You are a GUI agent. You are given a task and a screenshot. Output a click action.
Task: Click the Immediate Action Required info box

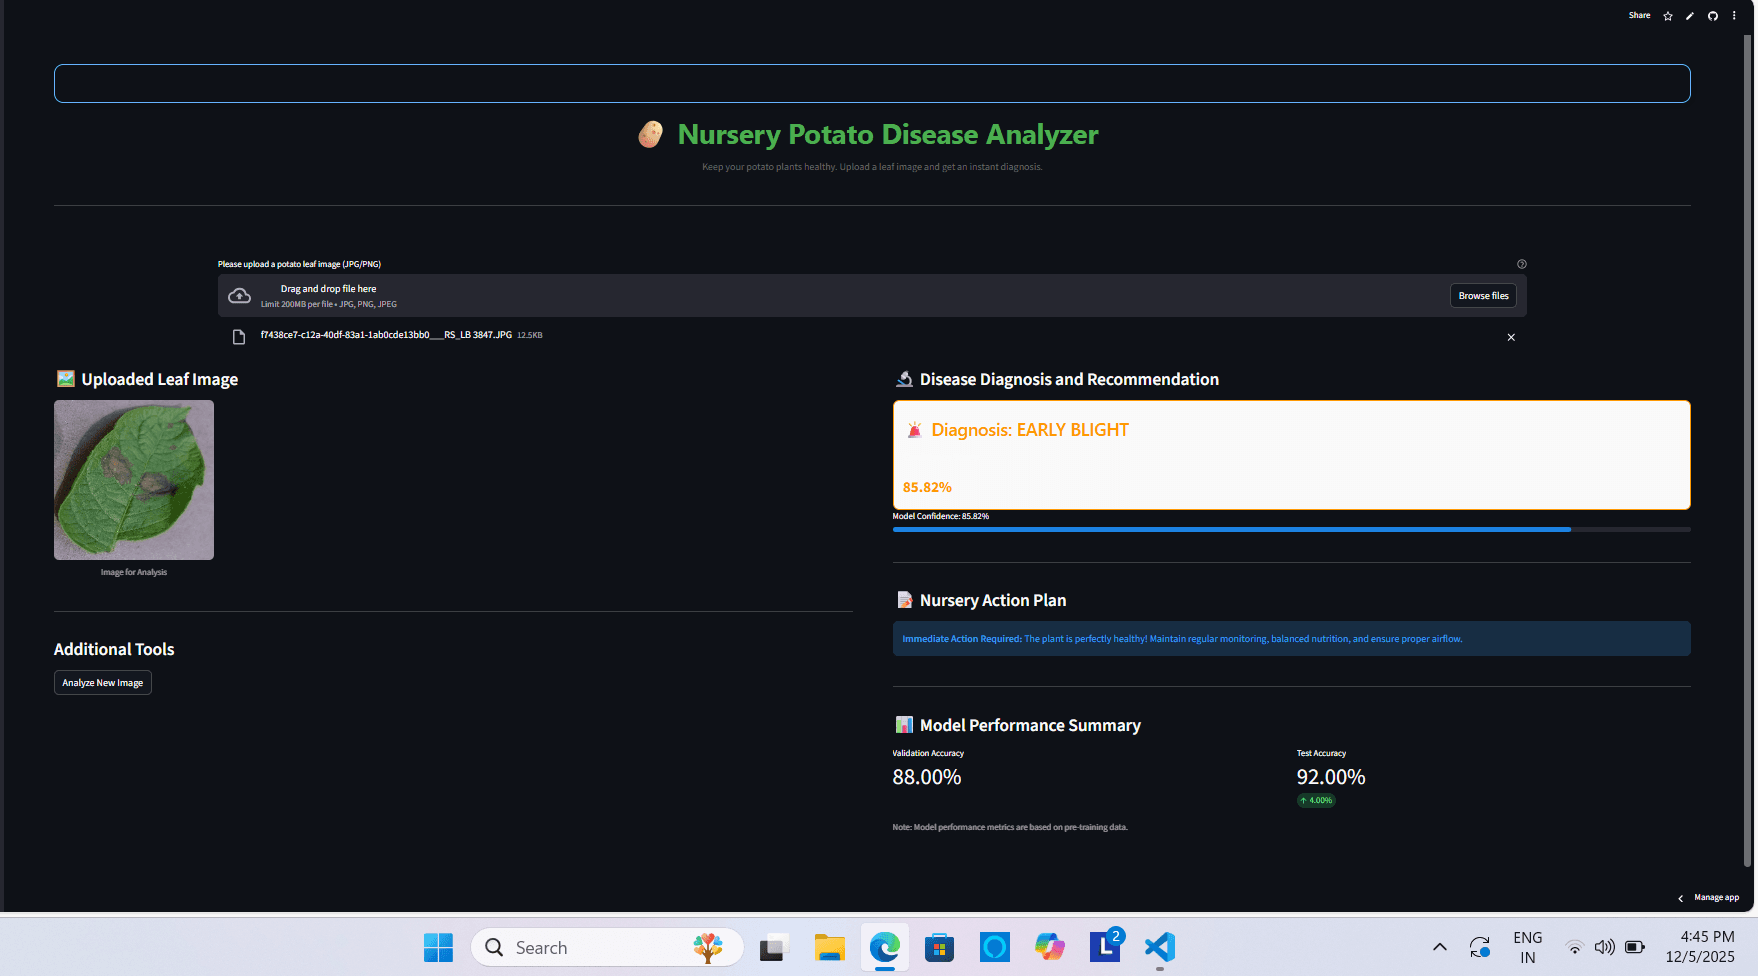pos(1291,639)
